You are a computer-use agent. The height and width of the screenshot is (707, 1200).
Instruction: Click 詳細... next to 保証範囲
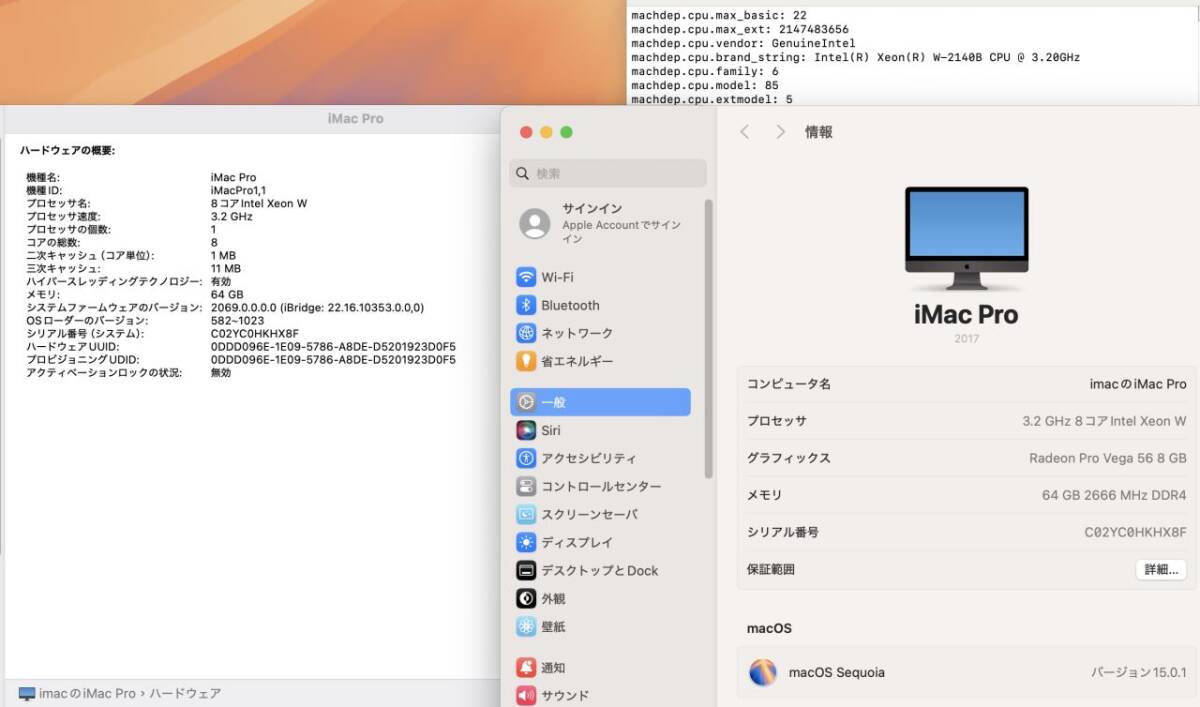1160,568
